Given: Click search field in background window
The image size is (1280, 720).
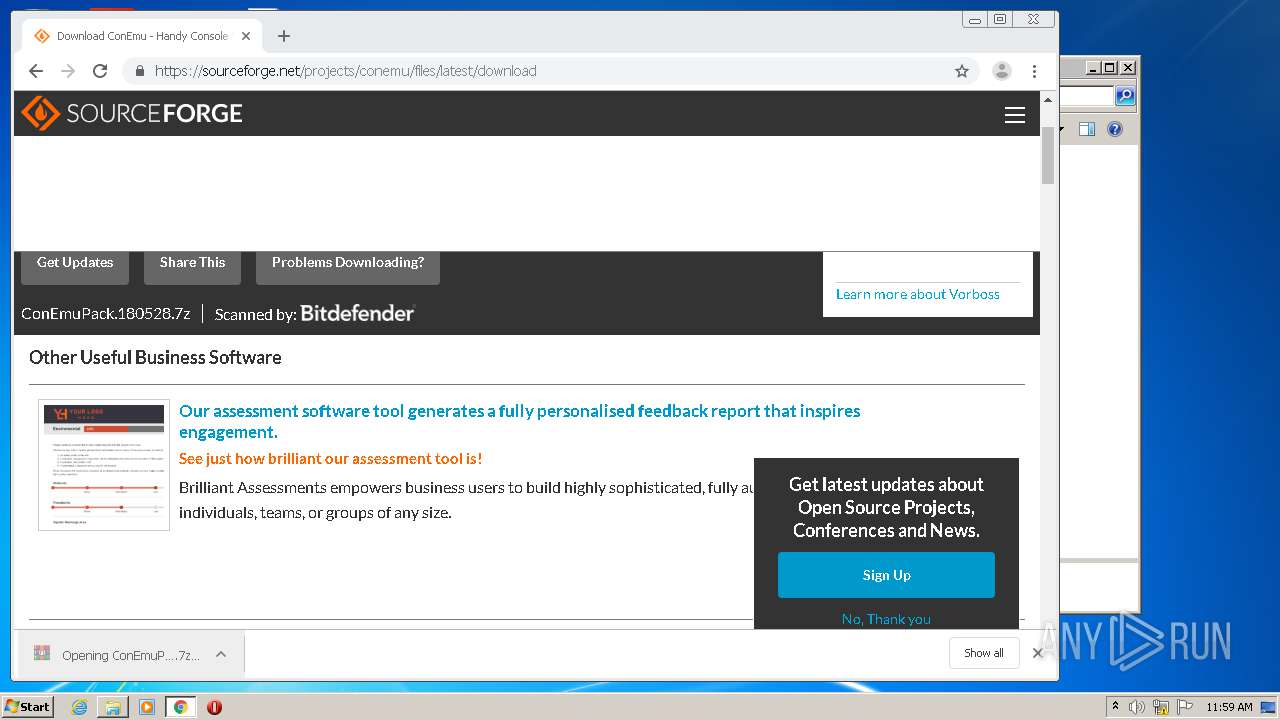Looking at the screenshot, I should pyautogui.click(x=1087, y=96).
